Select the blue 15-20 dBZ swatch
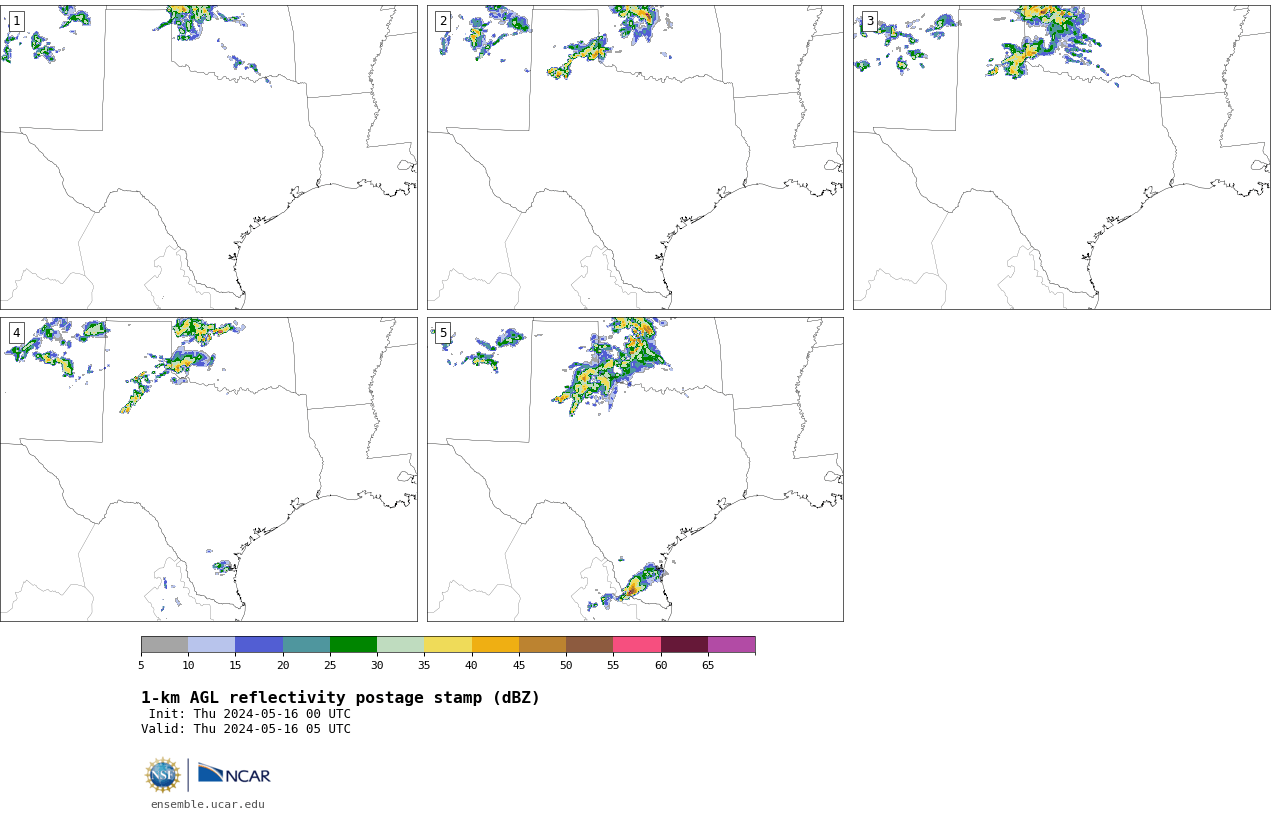Image resolution: width=1280 pixels, height=815 pixels. 259,645
